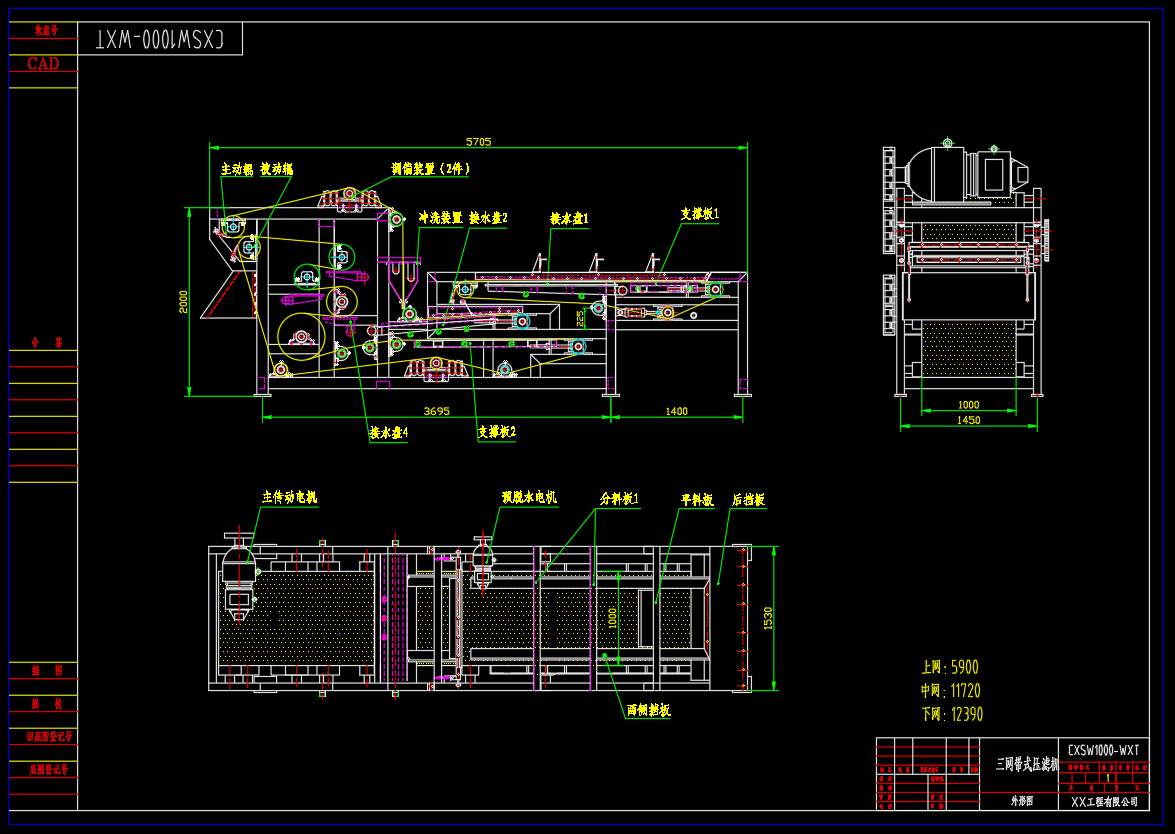The height and width of the screenshot is (834, 1175).
Task: Select the 支撑板1 callout label
Action: (x=700, y=213)
